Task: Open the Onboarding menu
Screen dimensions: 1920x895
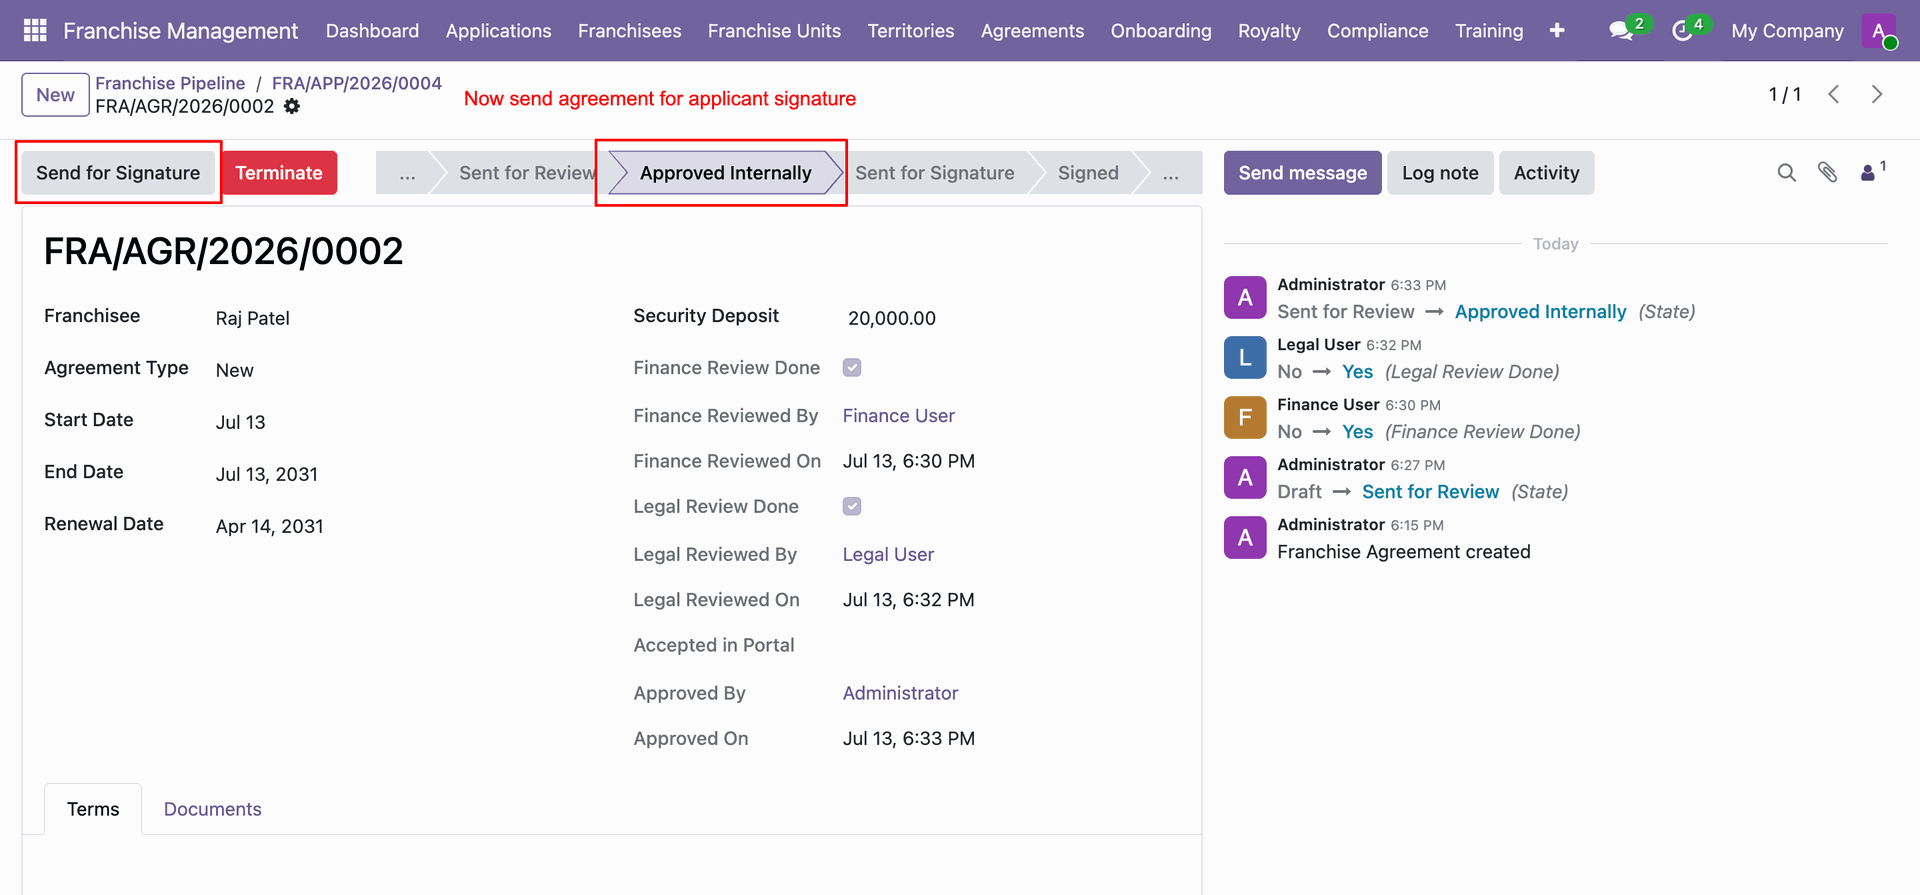Action: [x=1160, y=31]
